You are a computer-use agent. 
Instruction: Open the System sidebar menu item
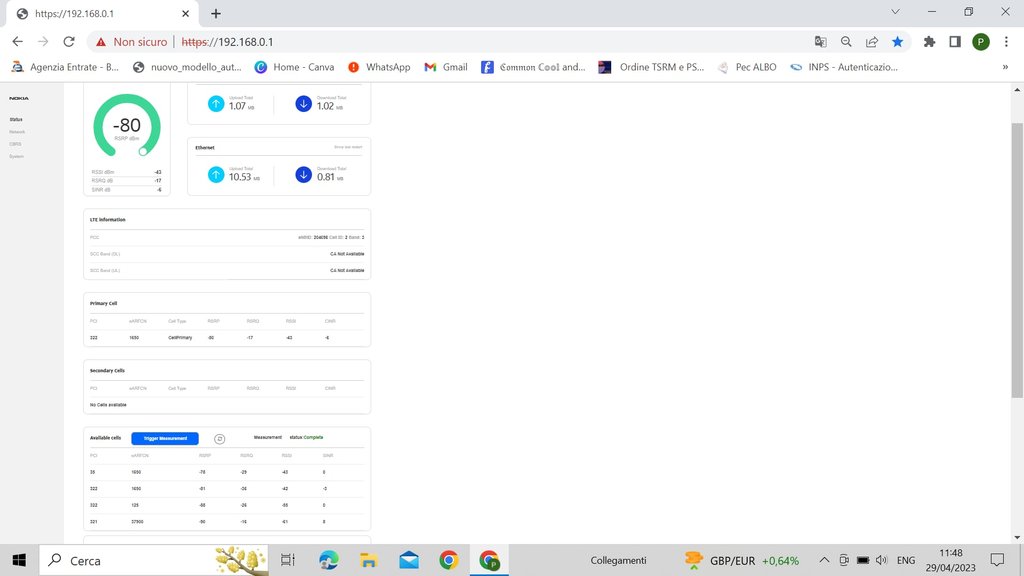click(x=16, y=157)
